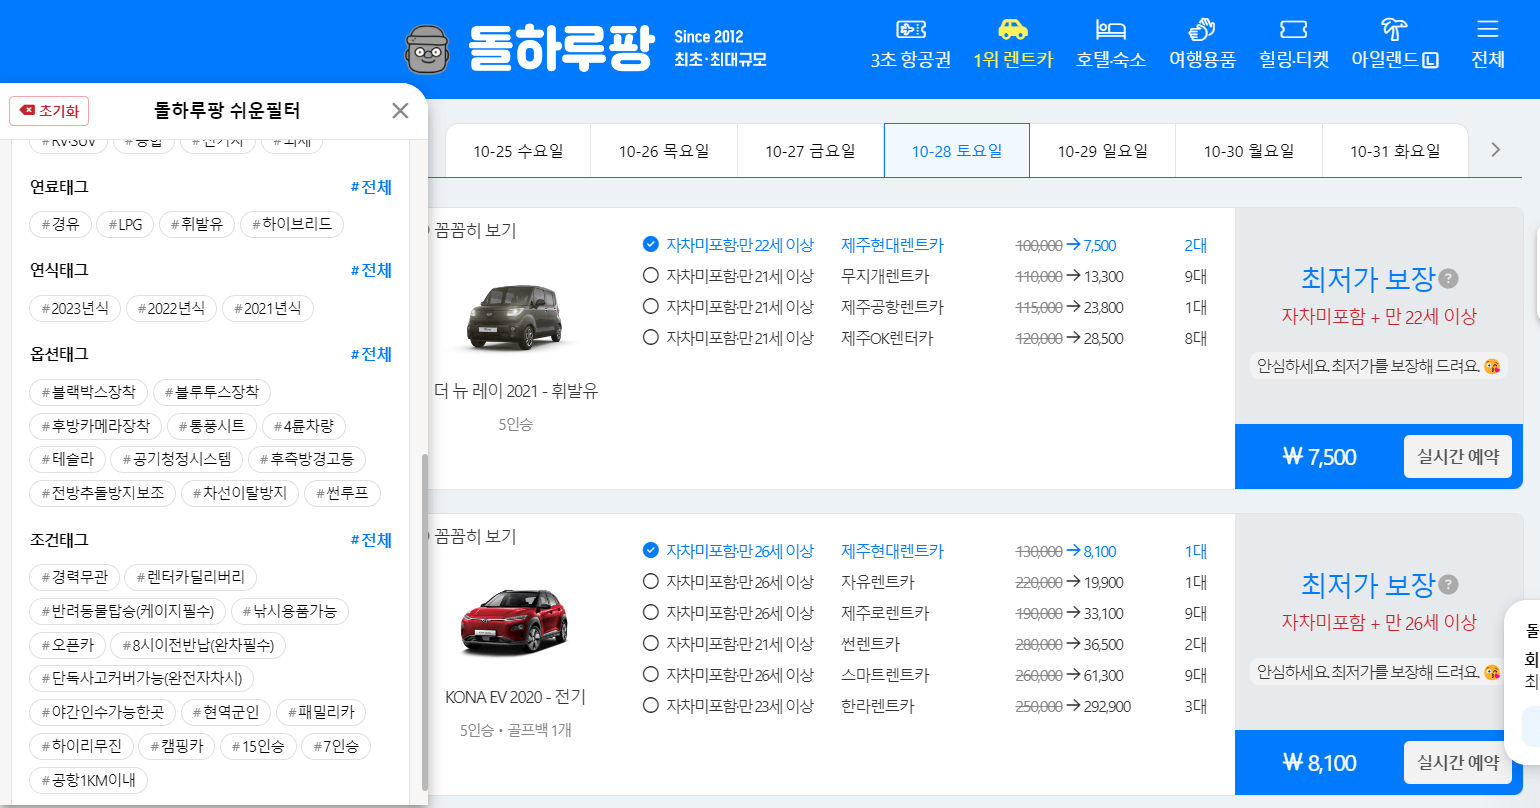Enable the #패밀리카 condition tag
1540x808 pixels.
321,712
